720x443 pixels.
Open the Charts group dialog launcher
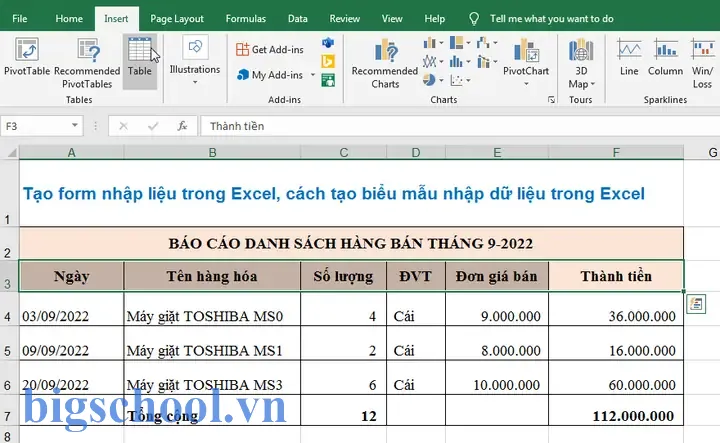coord(551,100)
